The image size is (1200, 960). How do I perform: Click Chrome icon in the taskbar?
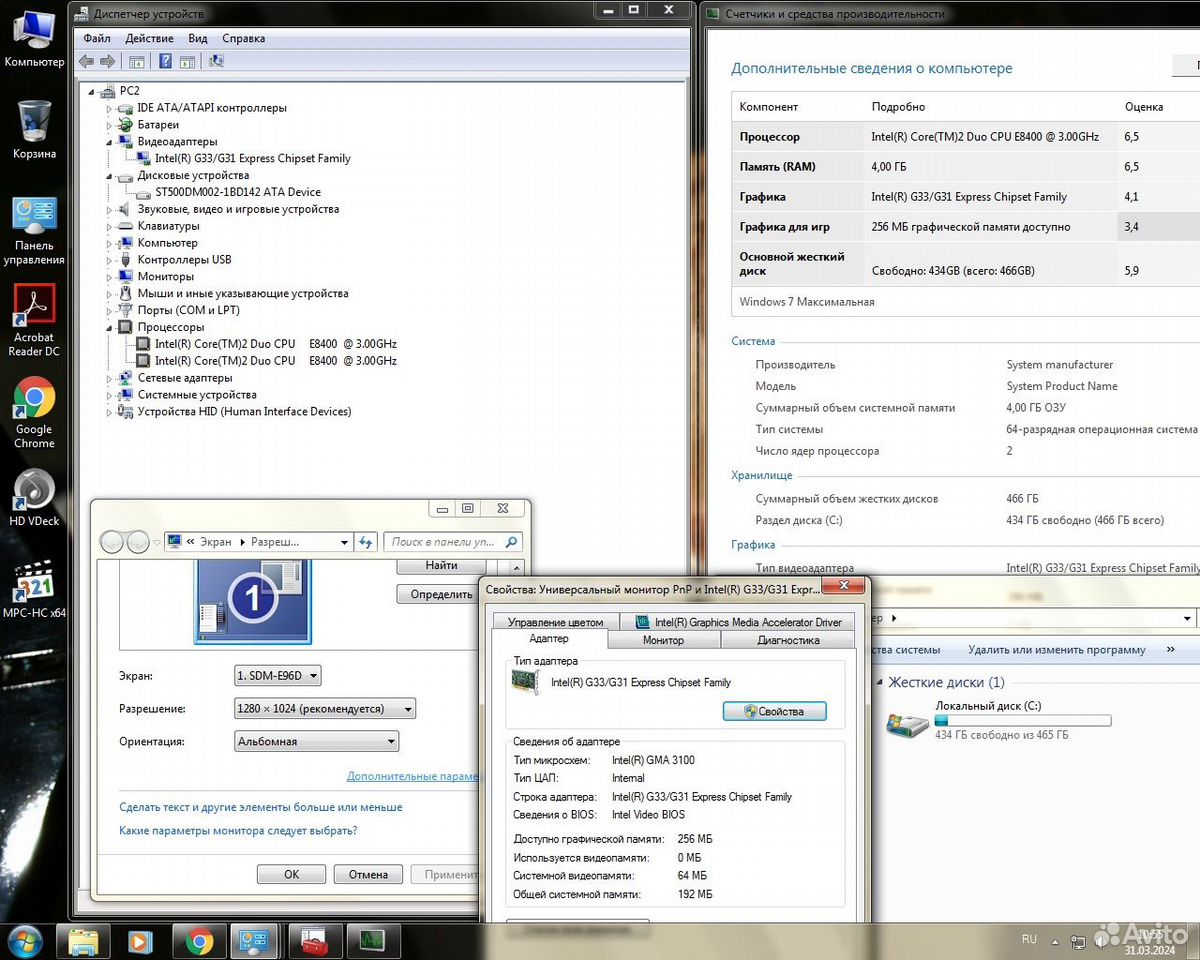point(198,941)
